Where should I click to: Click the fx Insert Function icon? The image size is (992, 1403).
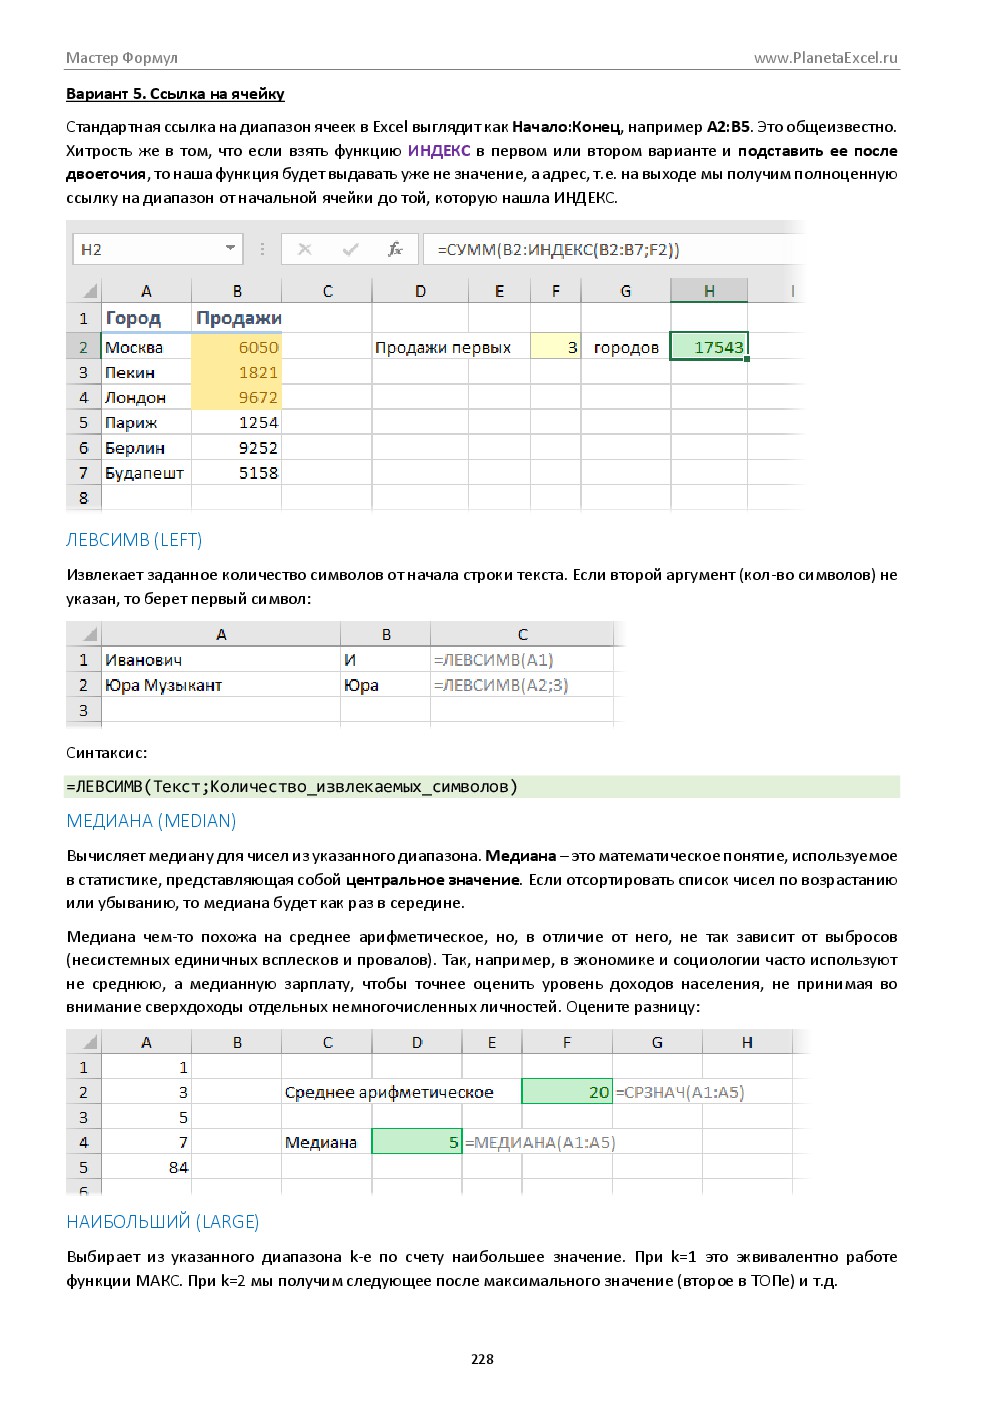click(x=395, y=249)
